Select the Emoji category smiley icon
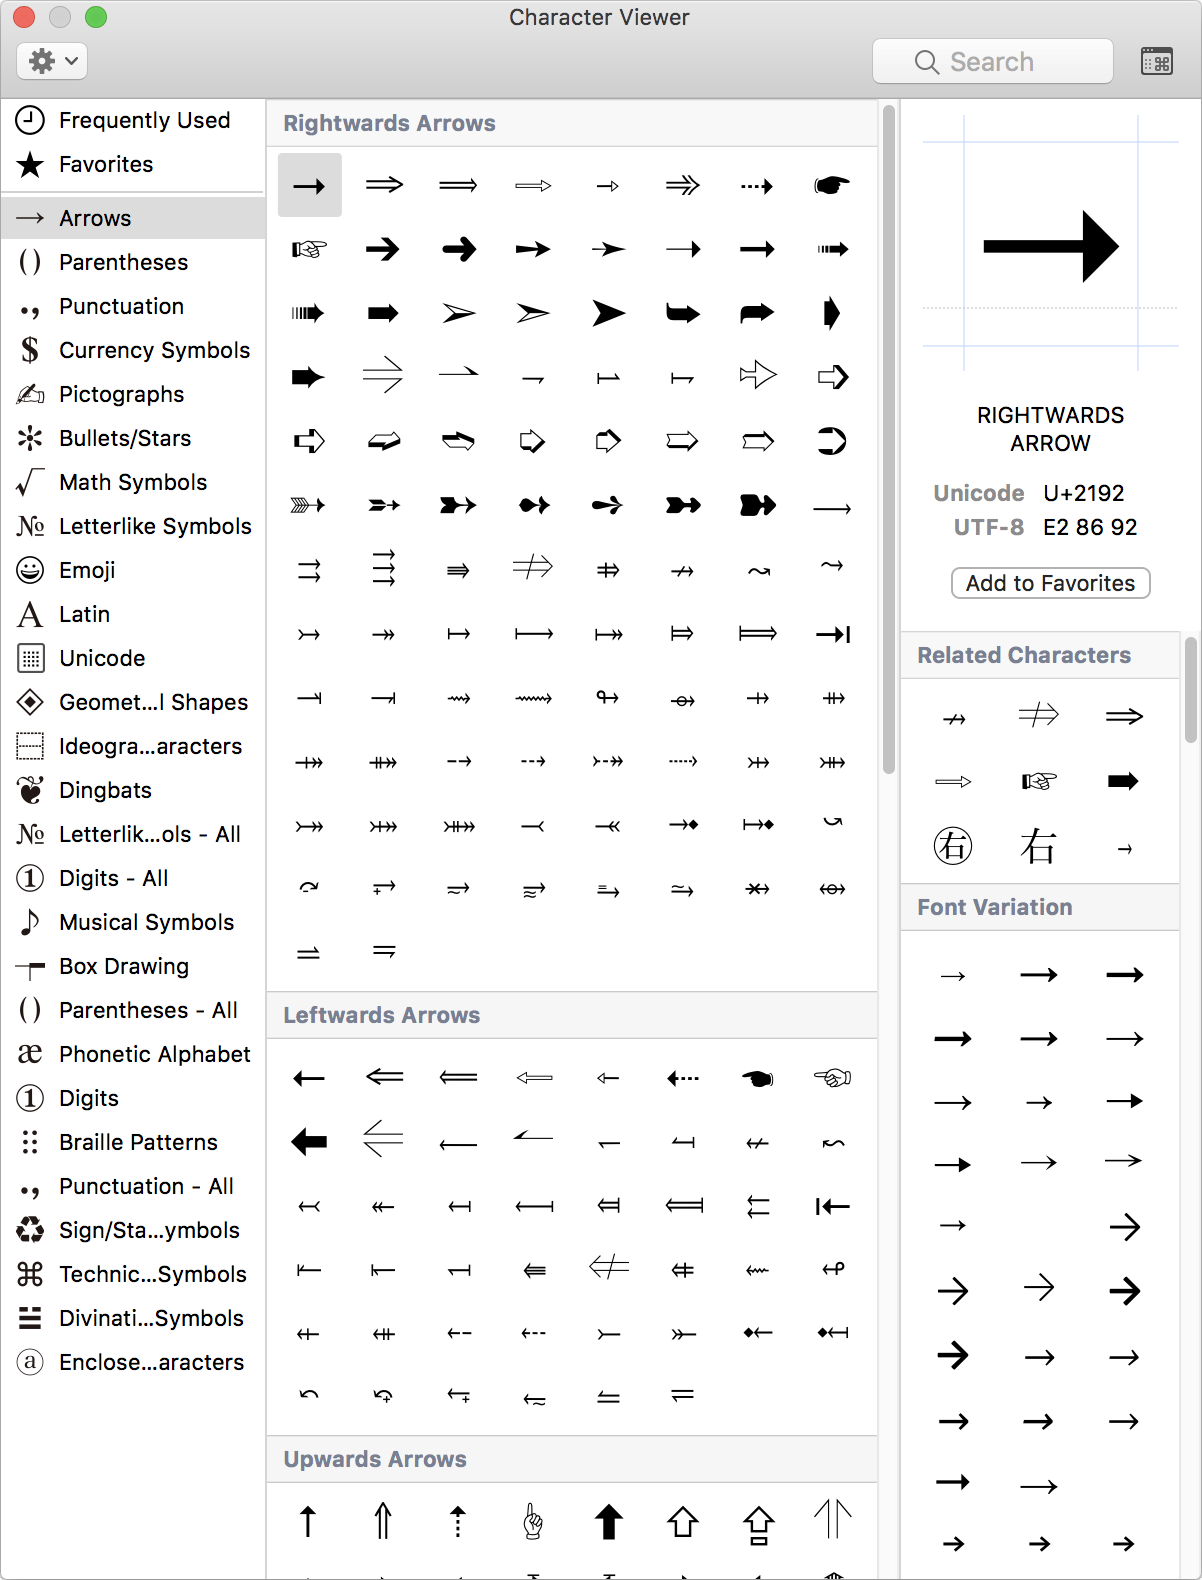This screenshot has height=1580, width=1202. 29,570
